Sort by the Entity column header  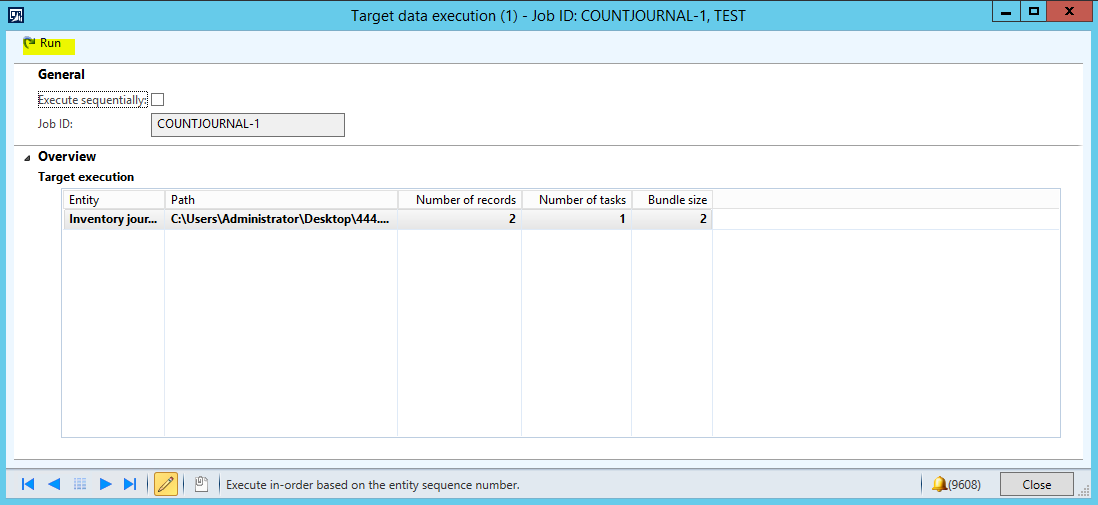(x=113, y=200)
